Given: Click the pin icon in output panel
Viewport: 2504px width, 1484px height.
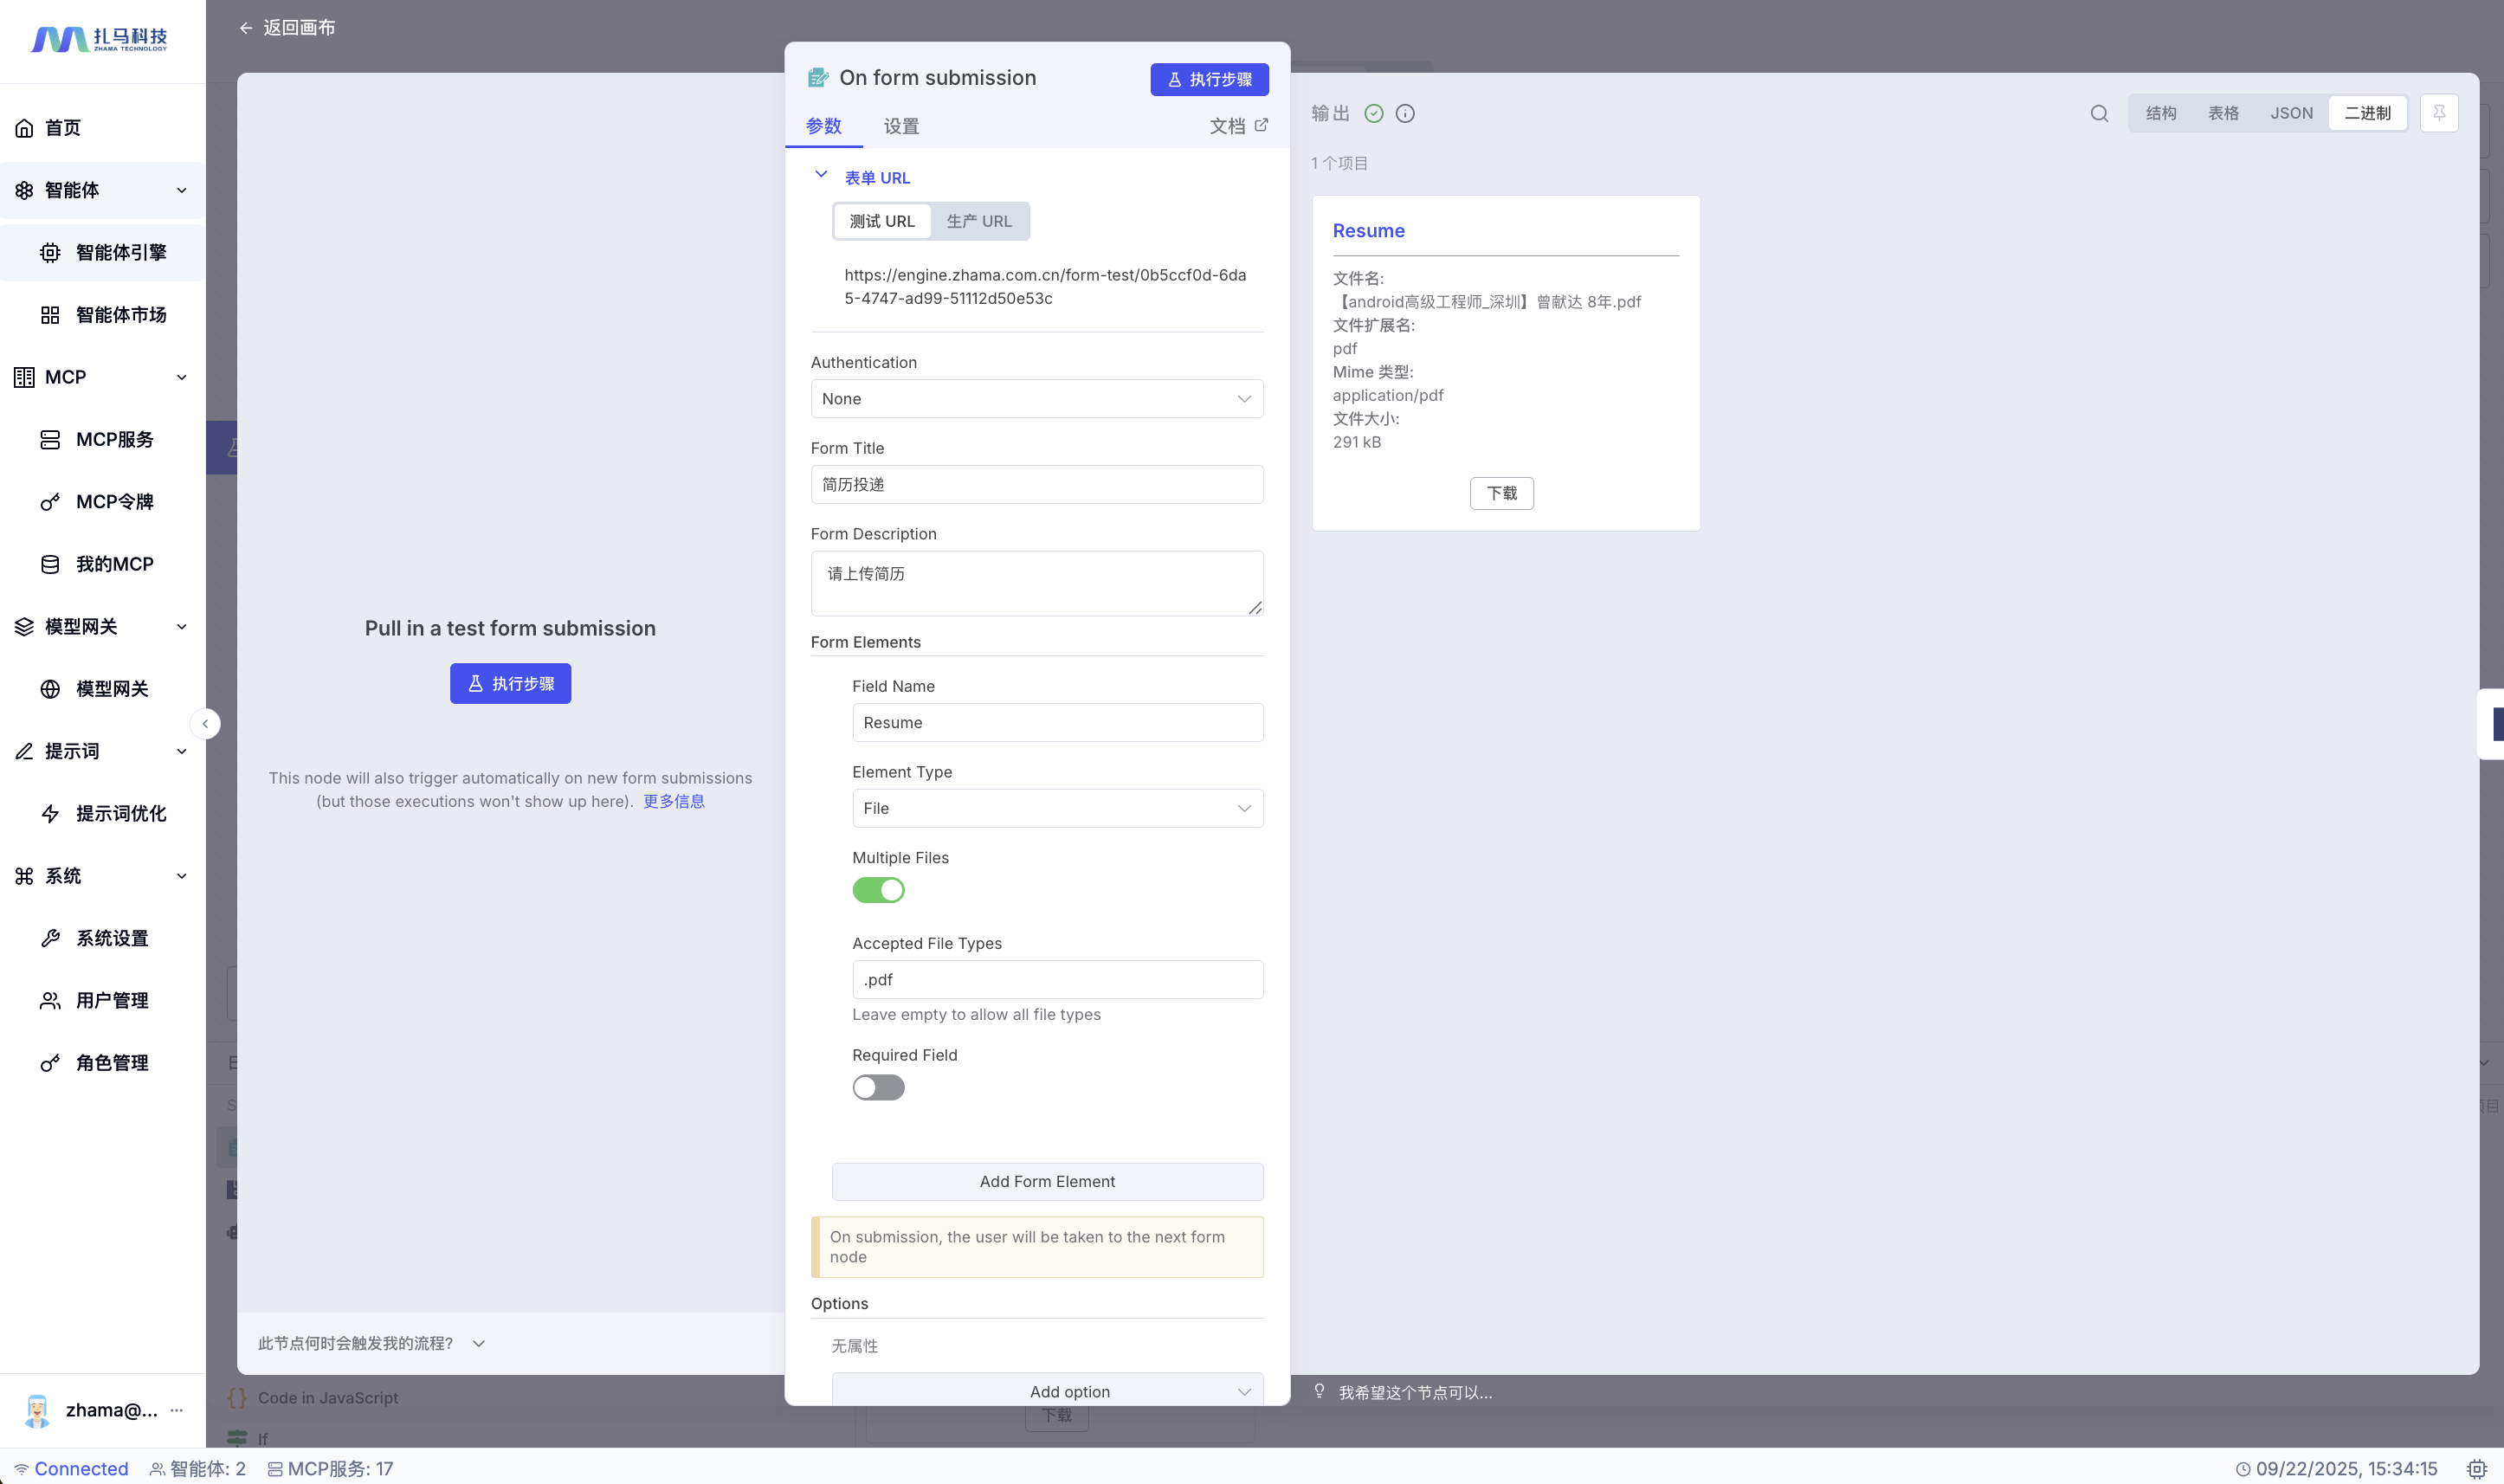Looking at the screenshot, I should [x=2439, y=113].
